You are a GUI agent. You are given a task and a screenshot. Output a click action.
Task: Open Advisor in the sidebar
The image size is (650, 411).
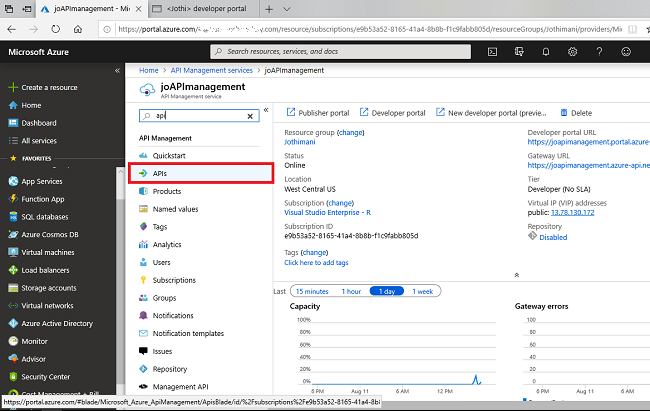click(27, 359)
